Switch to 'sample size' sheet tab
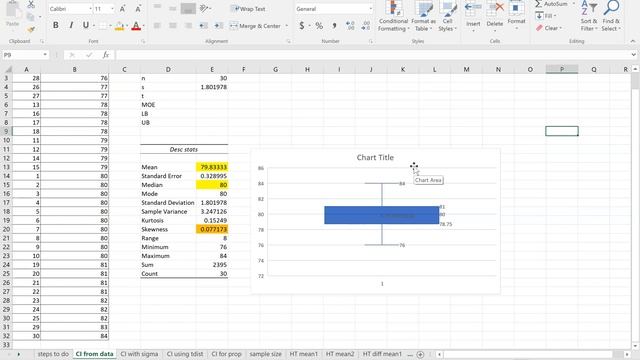This screenshot has width=640, height=360. pos(265,354)
